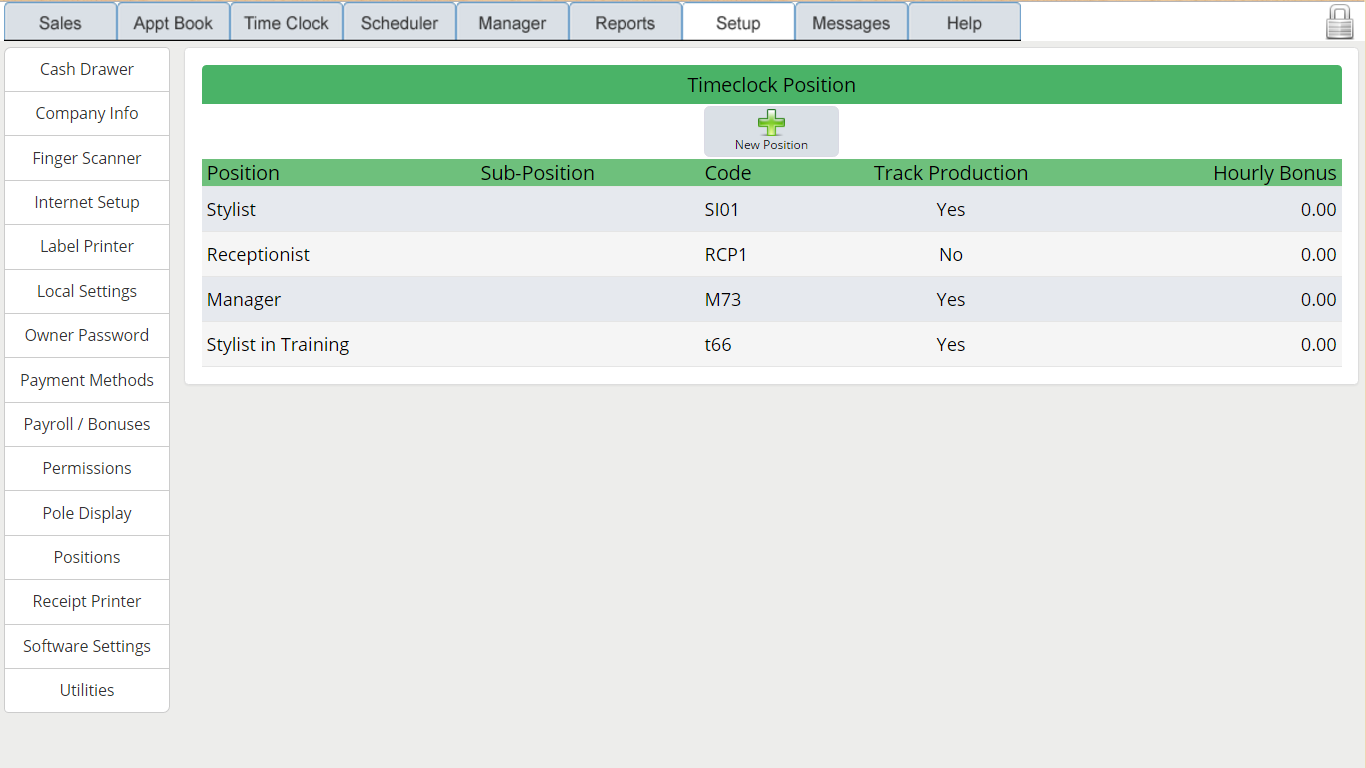Open Company Info in sidebar

click(87, 113)
